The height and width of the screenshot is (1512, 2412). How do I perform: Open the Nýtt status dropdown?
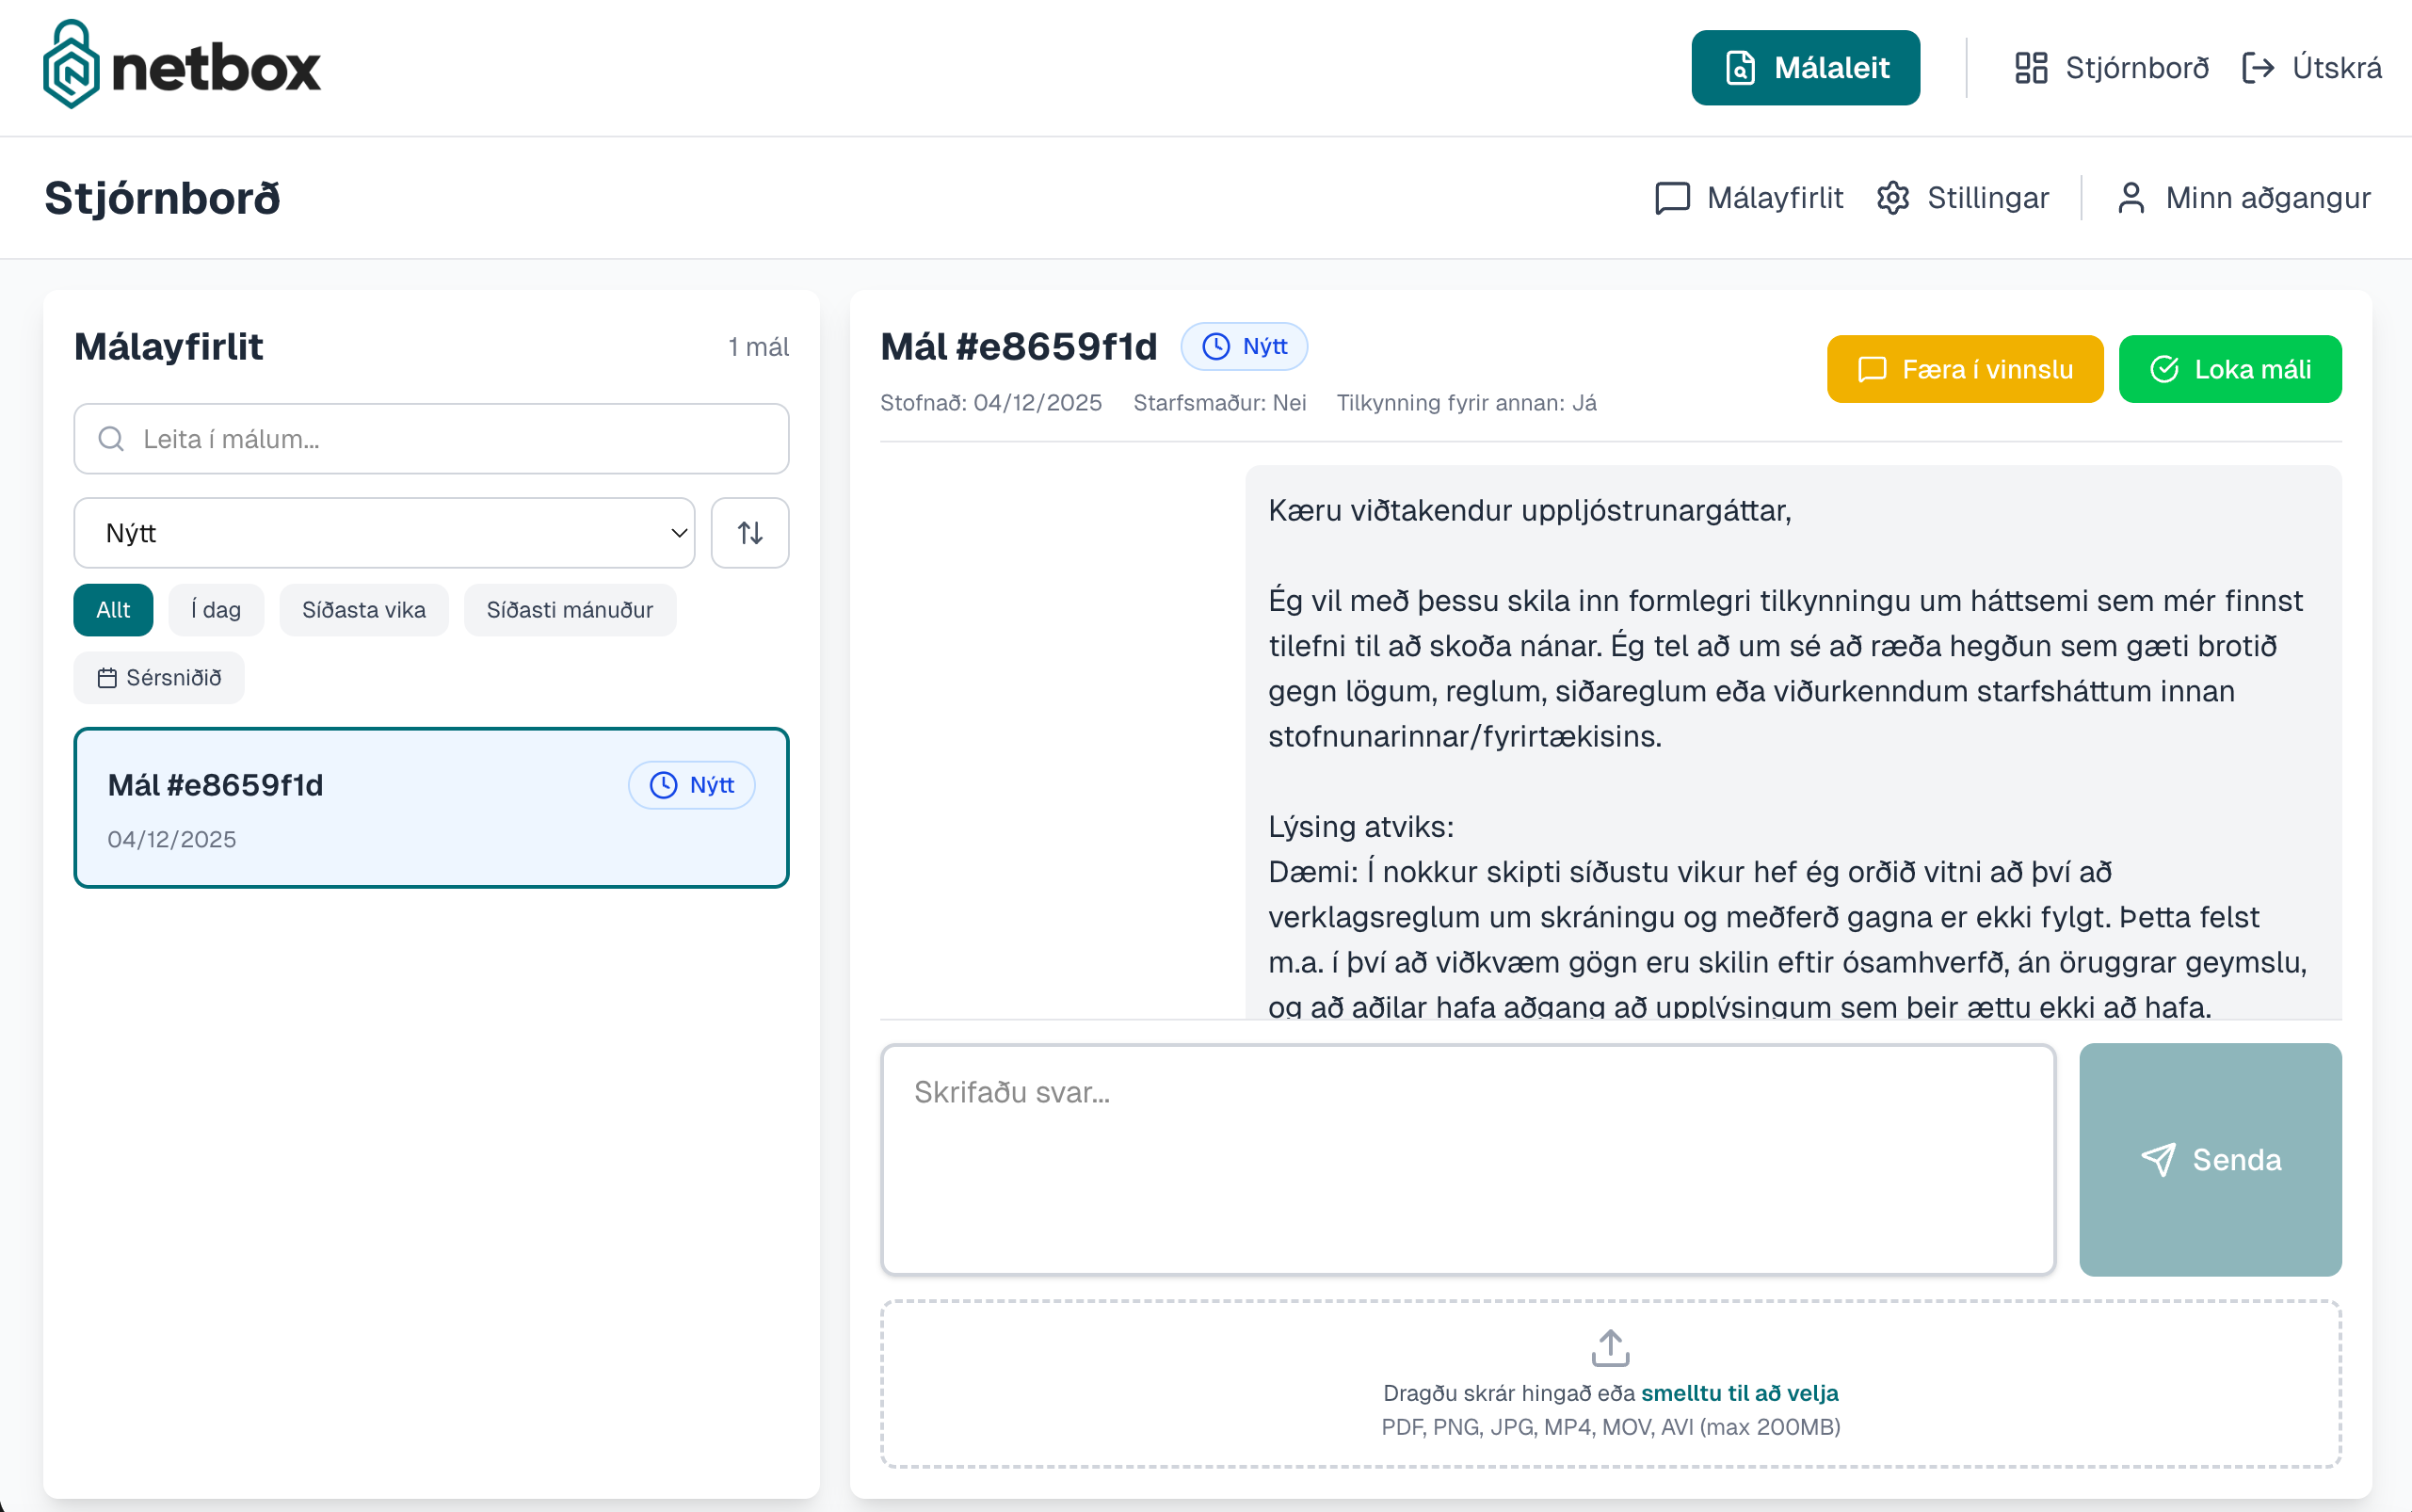(x=384, y=533)
